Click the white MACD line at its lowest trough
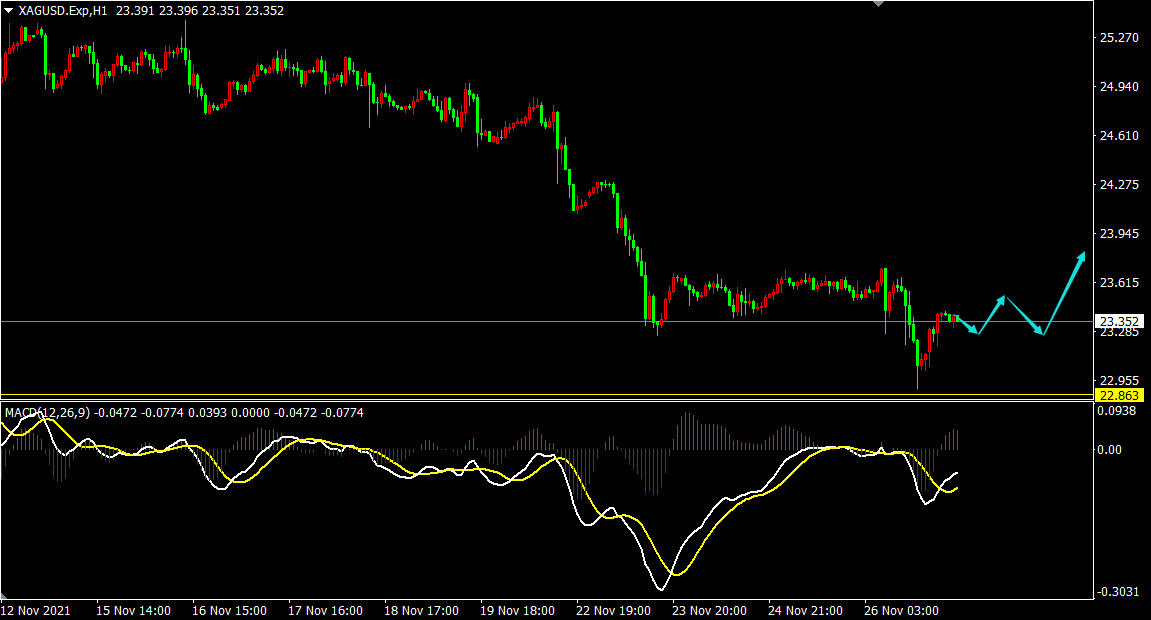The height and width of the screenshot is (620, 1151). (x=659, y=589)
